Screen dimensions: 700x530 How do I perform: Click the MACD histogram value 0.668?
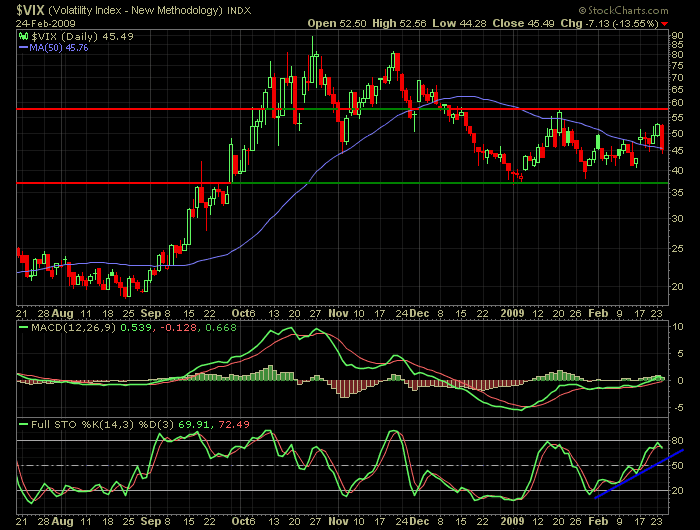click(x=221, y=328)
